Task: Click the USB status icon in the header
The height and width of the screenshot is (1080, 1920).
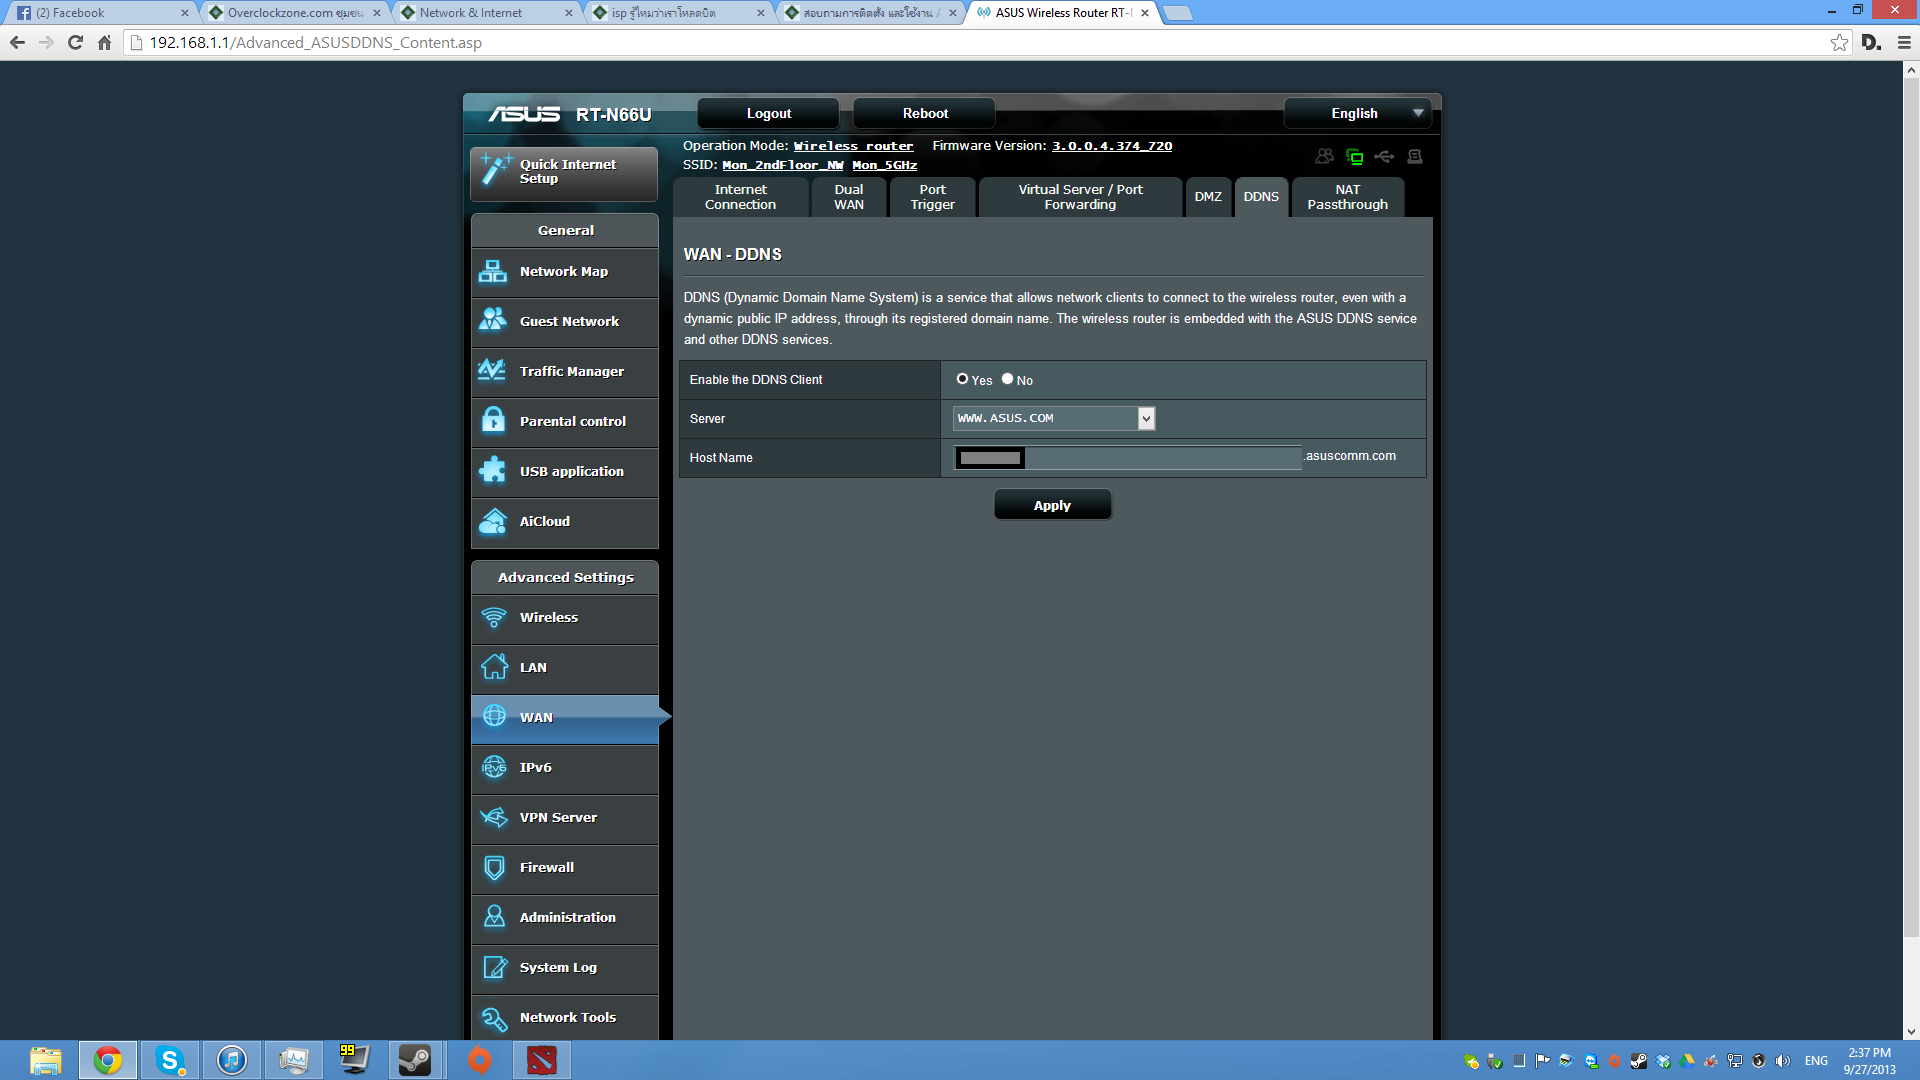Action: (1384, 157)
